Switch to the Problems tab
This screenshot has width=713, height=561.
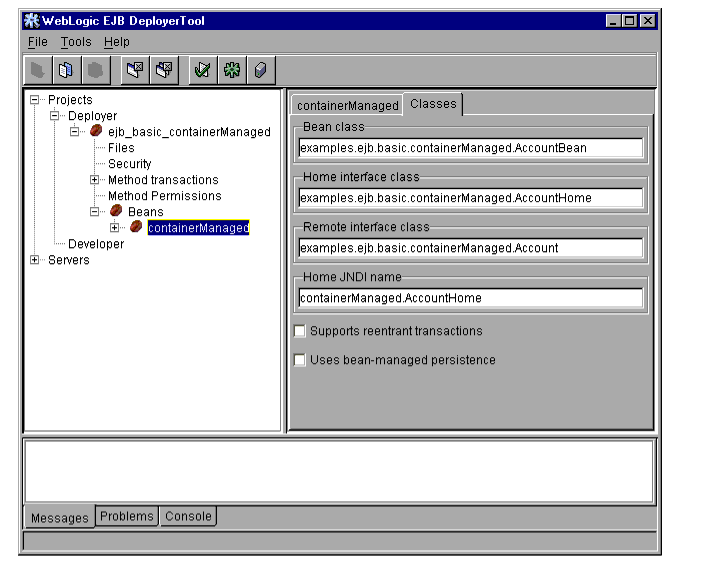(127, 516)
